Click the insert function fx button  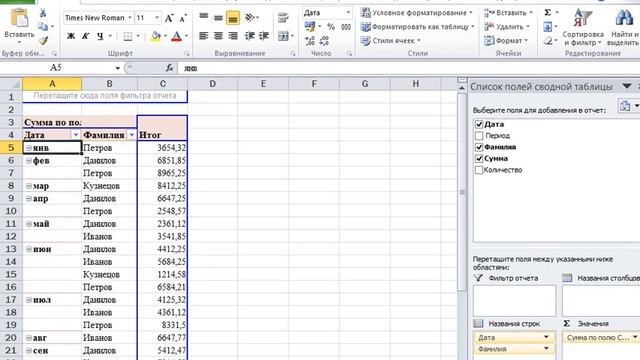(x=169, y=68)
